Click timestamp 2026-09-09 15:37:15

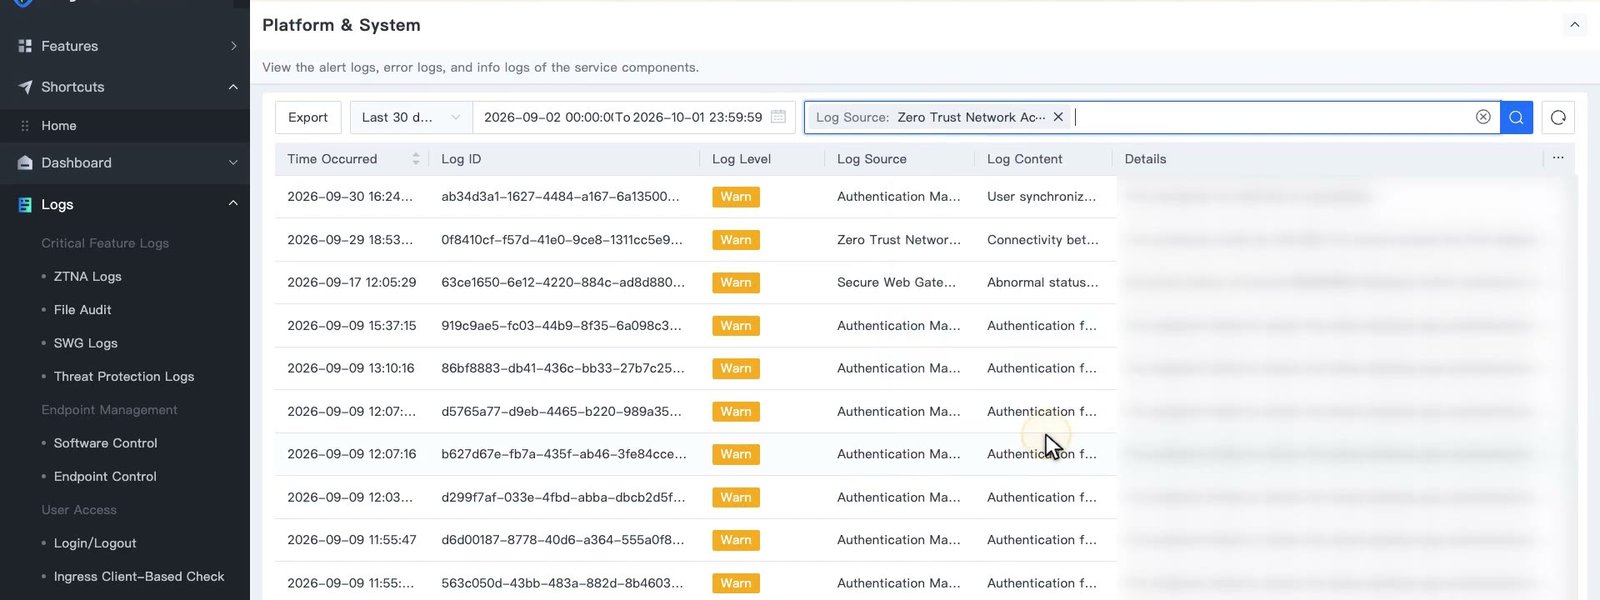[x=352, y=326]
